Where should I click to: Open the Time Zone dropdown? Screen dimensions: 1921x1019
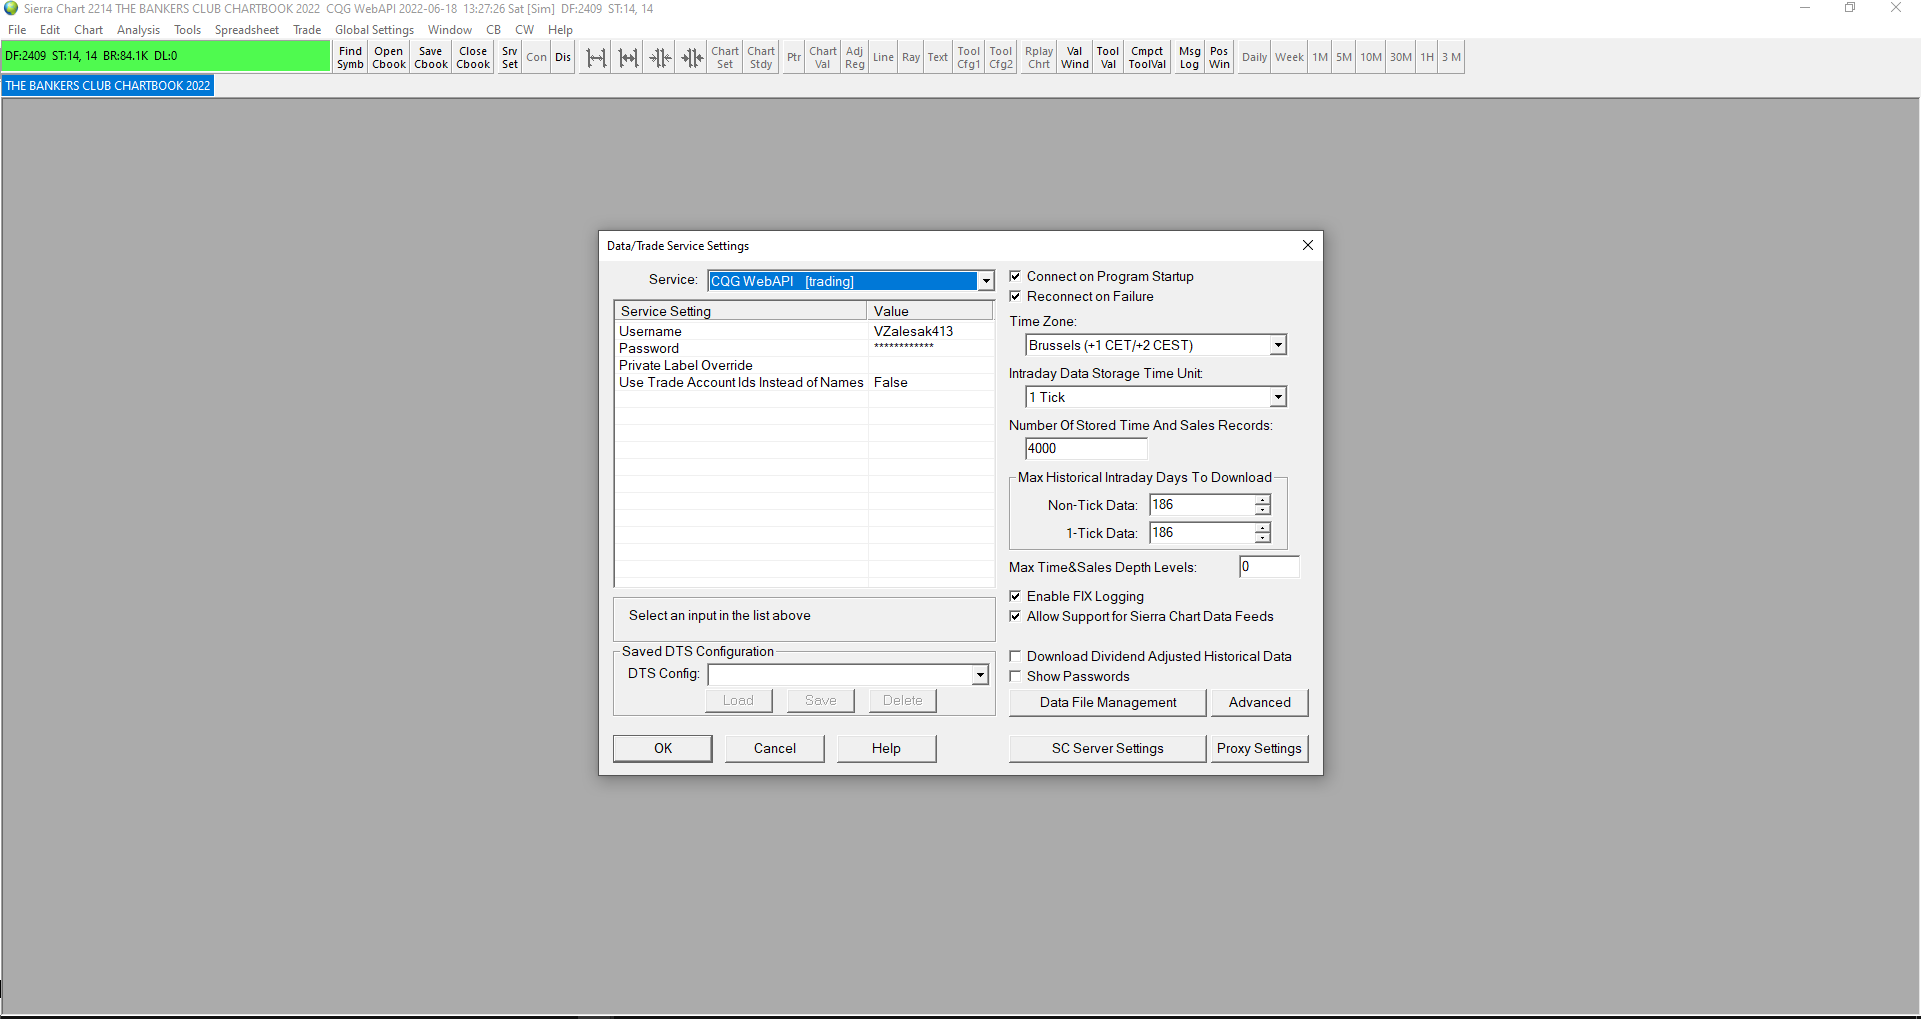coord(1277,346)
